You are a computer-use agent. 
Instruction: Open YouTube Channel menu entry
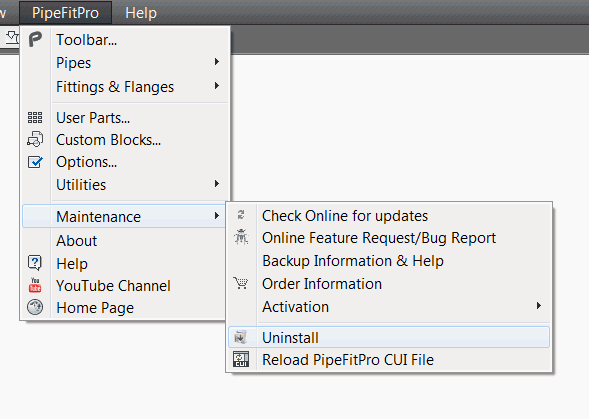coord(124,286)
